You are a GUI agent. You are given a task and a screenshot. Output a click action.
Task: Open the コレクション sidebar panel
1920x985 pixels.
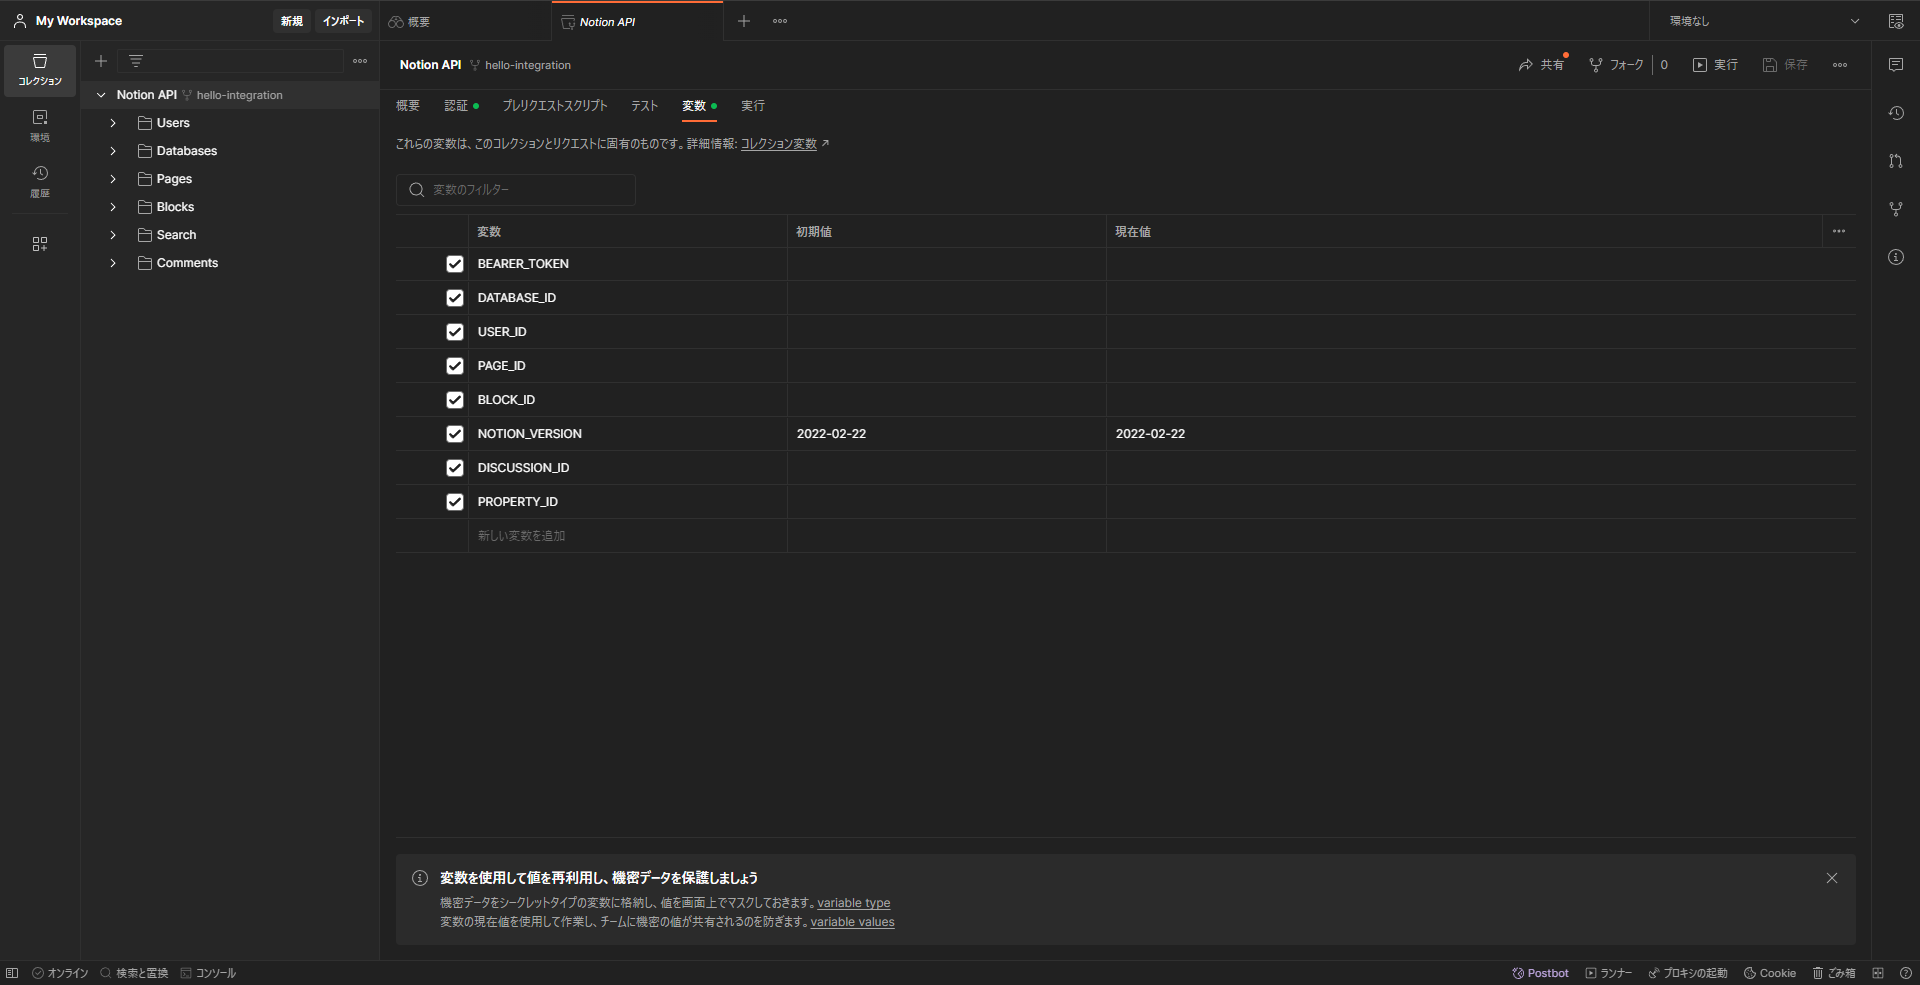40,70
